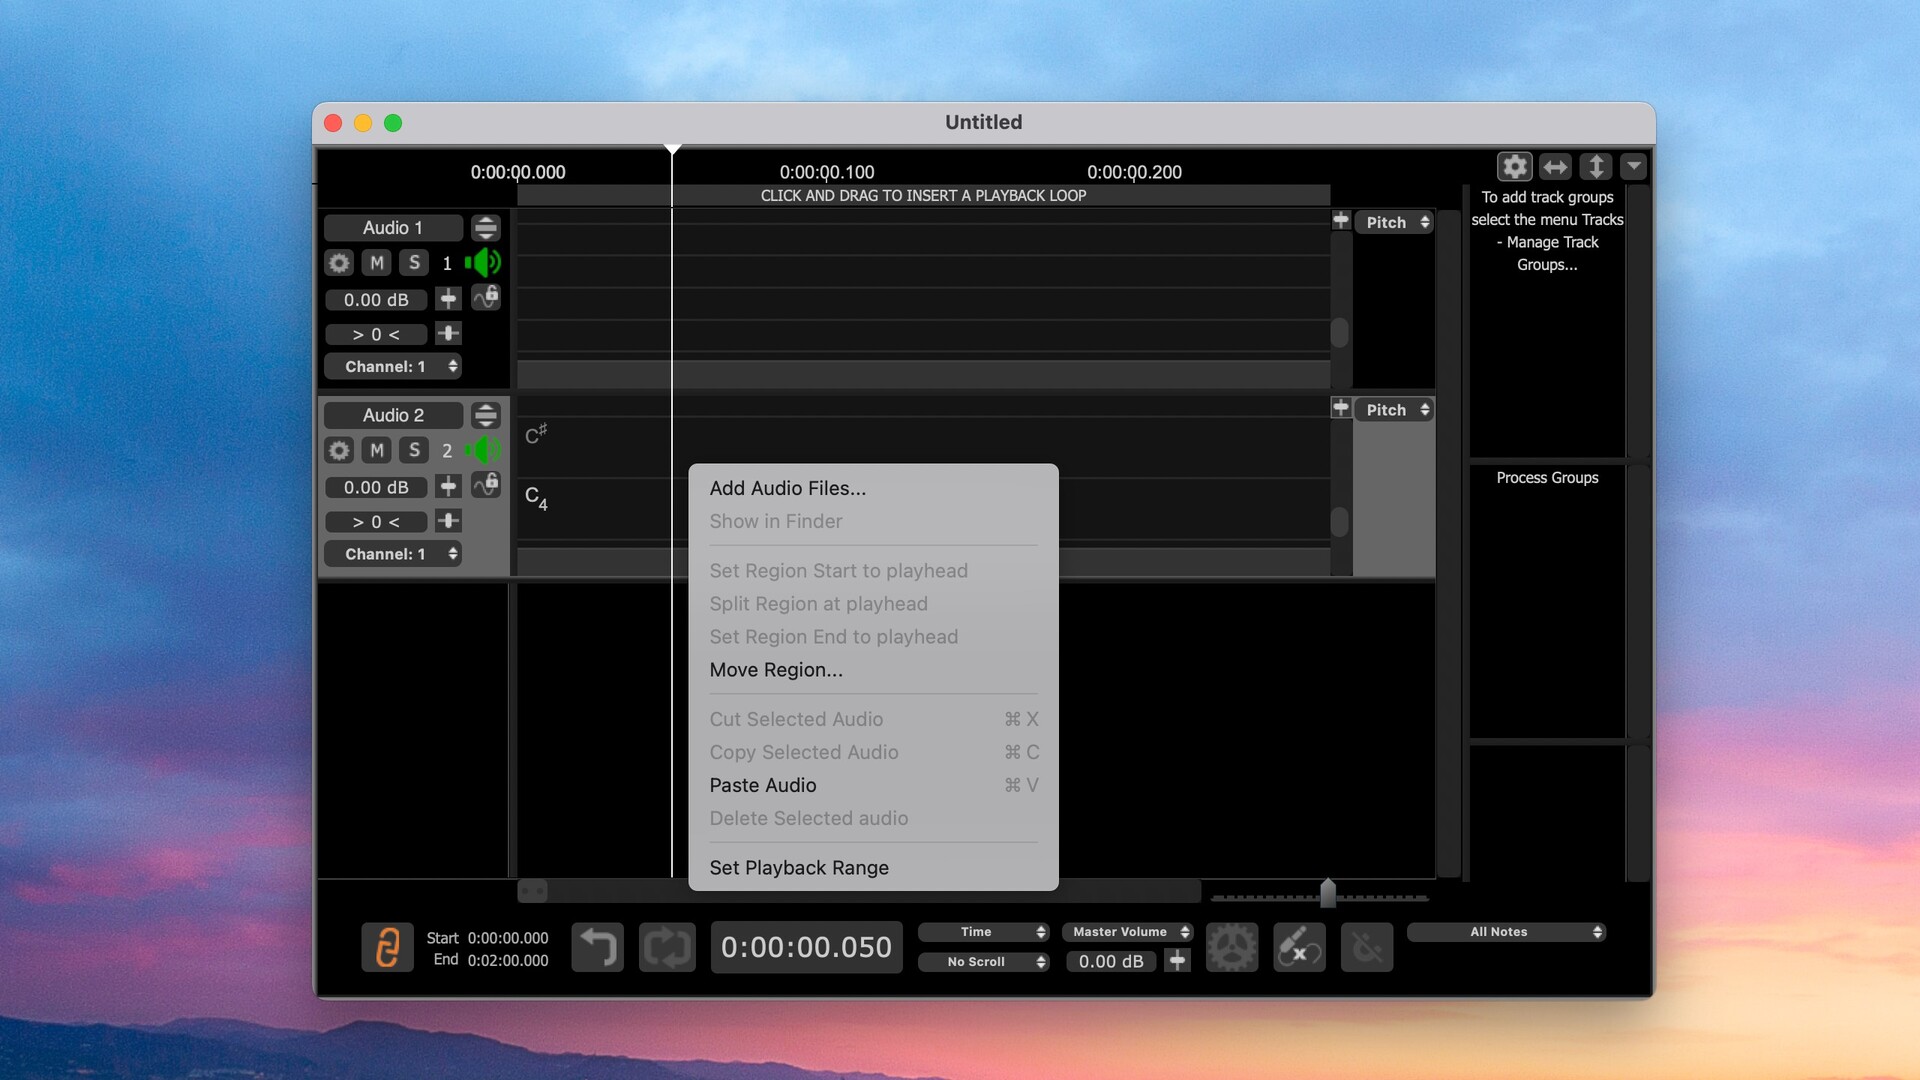Open the Channel: 1 dropdown on Audio 2
The width and height of the screenshot is (1920, 1080).
[x=392, y=554]
